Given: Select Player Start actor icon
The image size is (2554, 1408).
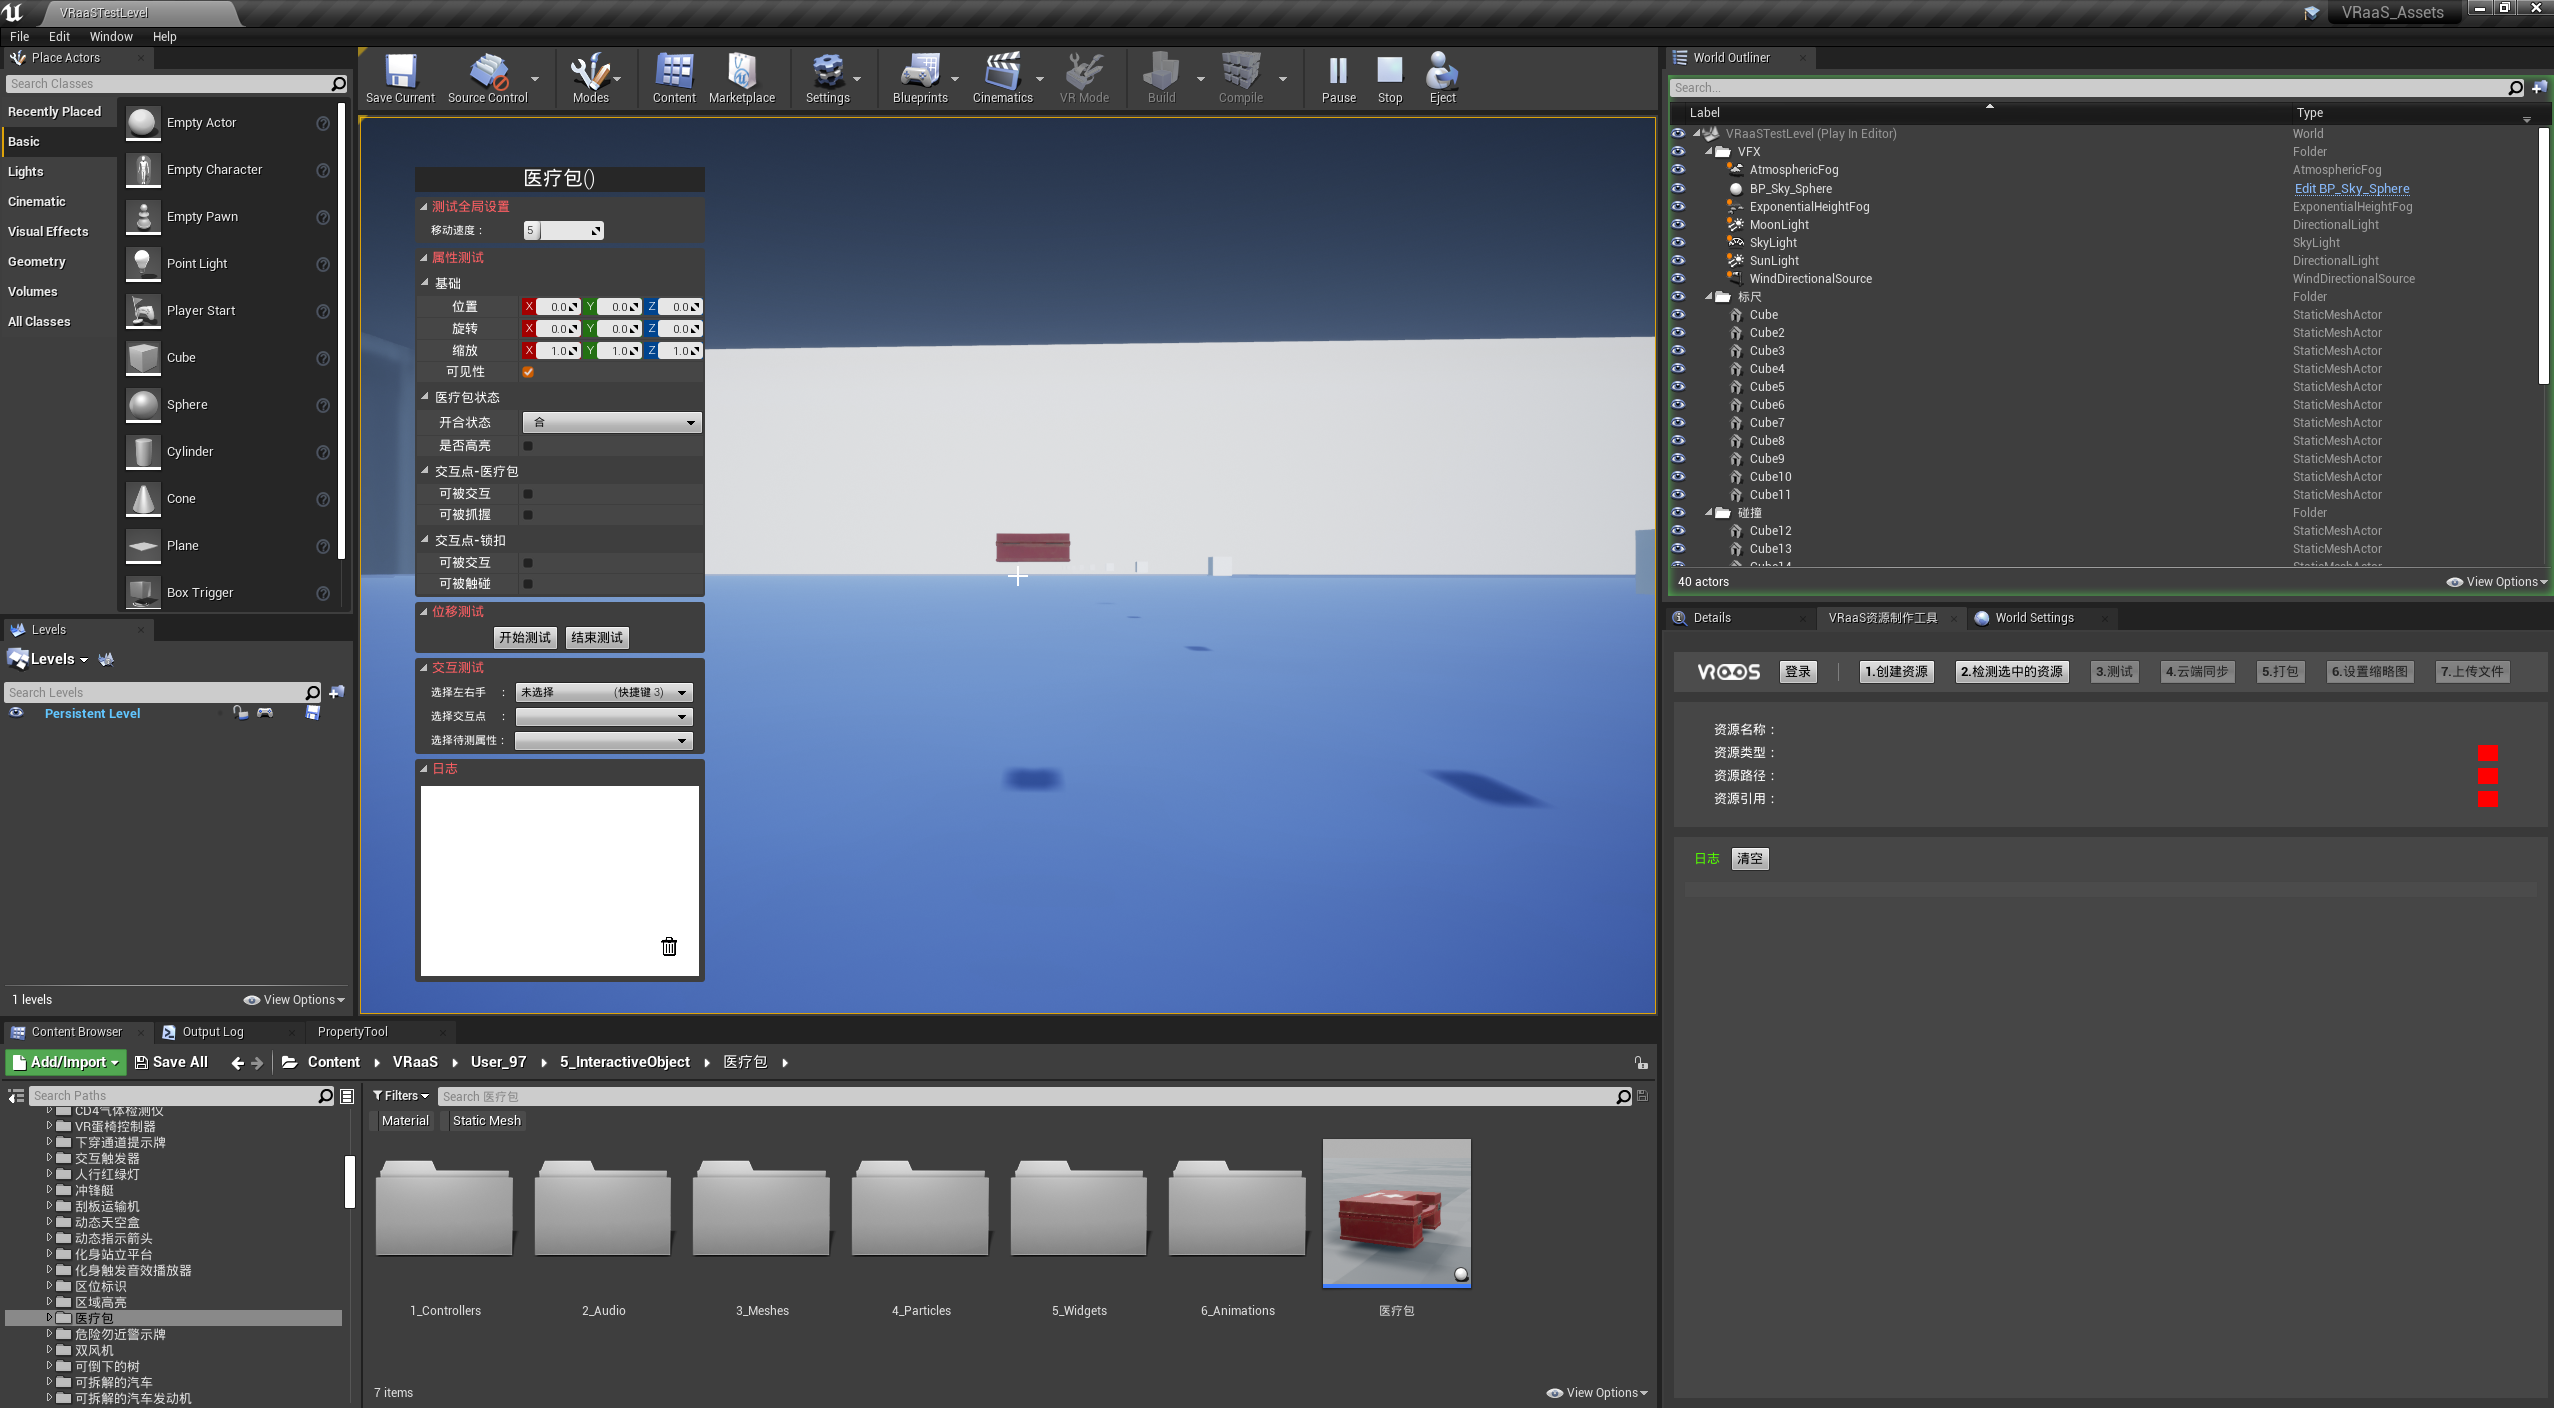Looking at the screenshot, I should tap(143, 311).
